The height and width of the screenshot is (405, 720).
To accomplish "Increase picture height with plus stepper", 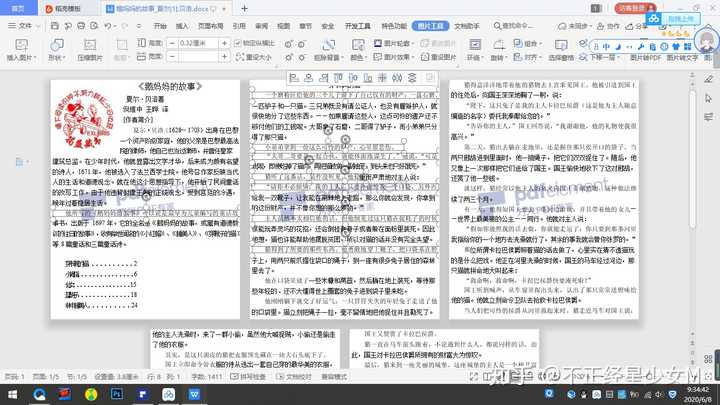I will [x=224, y=43].
